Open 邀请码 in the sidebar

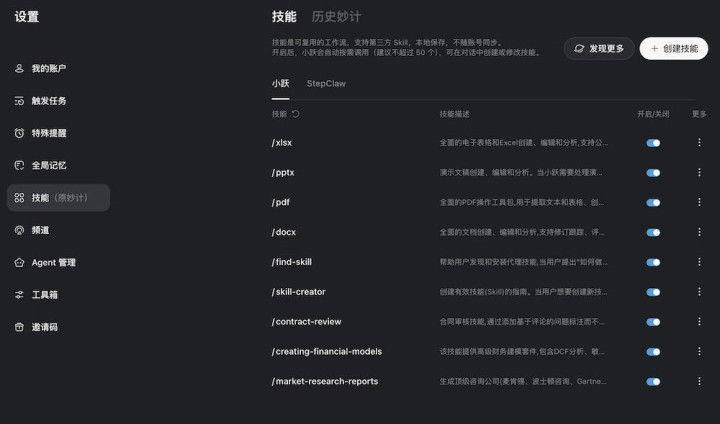point(58,327)
